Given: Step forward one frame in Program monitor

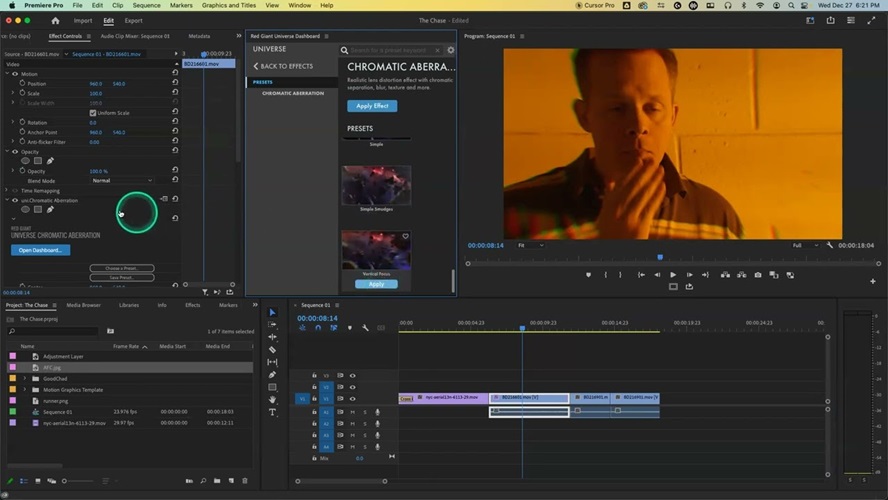Looking at the screenshot, I should [689, 275].
